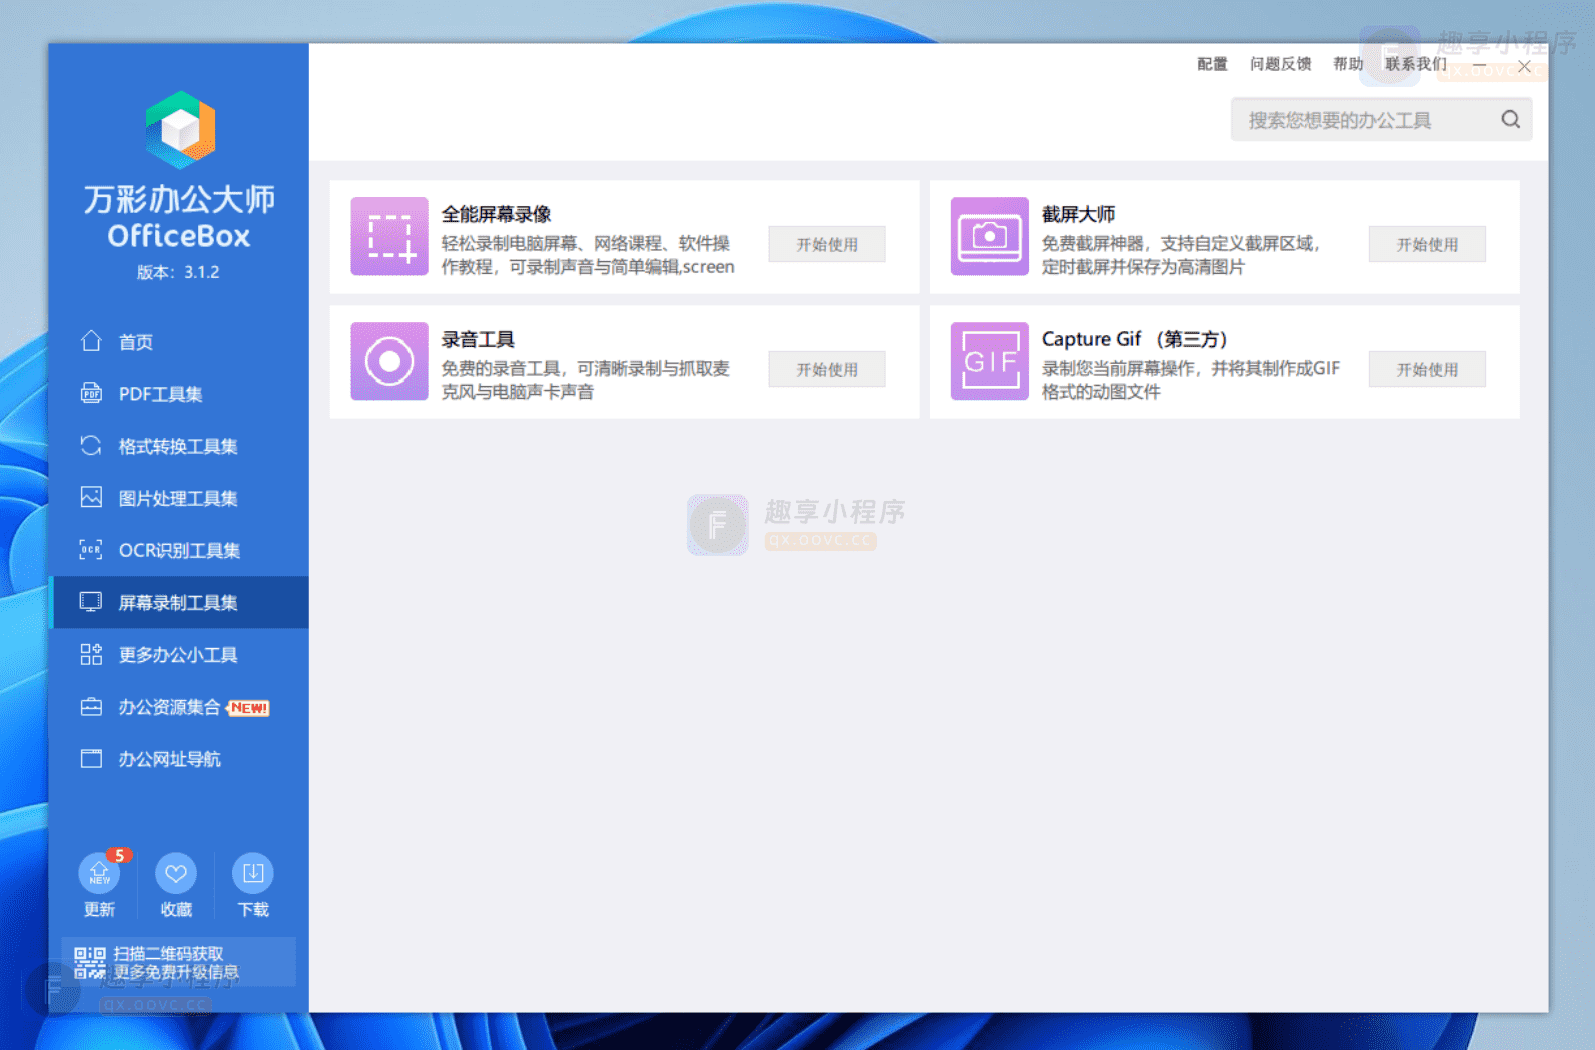1595x1050 pixels.
Task: Click the red NEW badge
Action: coord(248,708)
